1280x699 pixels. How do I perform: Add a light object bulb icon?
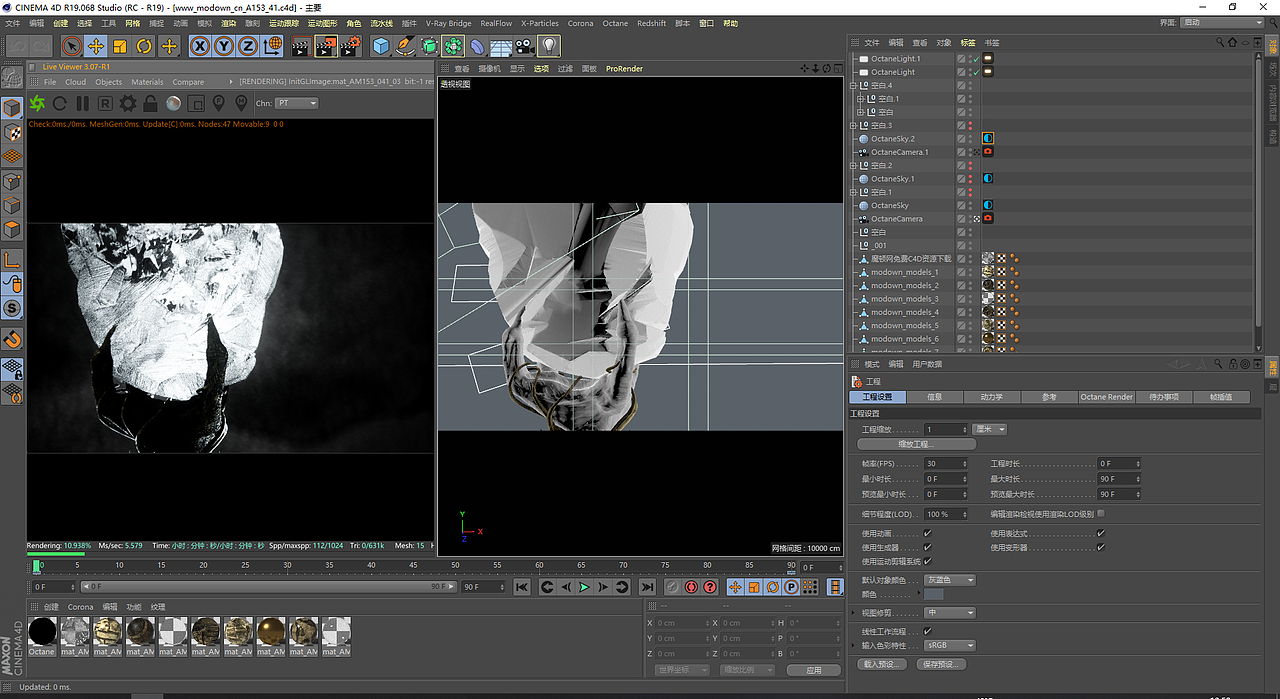click(x=549, y=46)
